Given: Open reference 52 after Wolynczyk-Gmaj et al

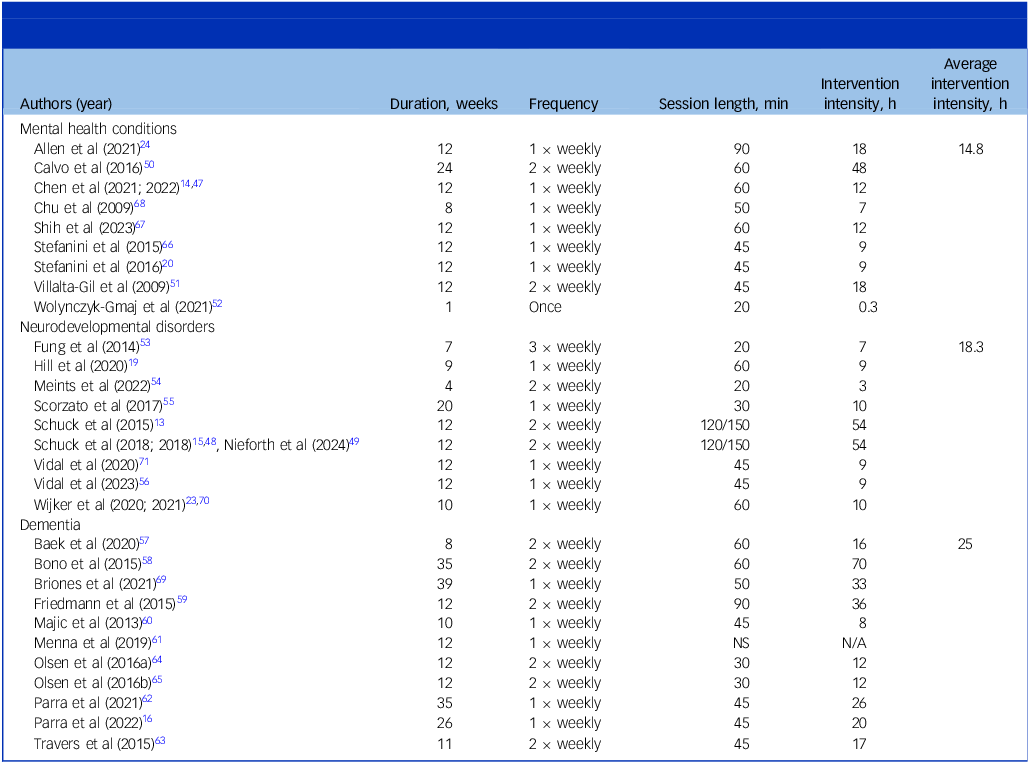Looking at the screenshot, I should (217, 304).
